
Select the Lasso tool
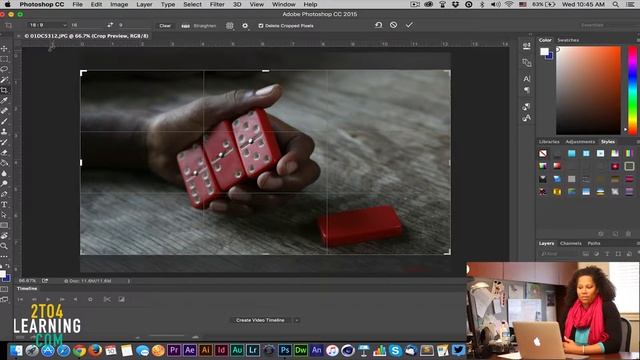tap(4, 69)
